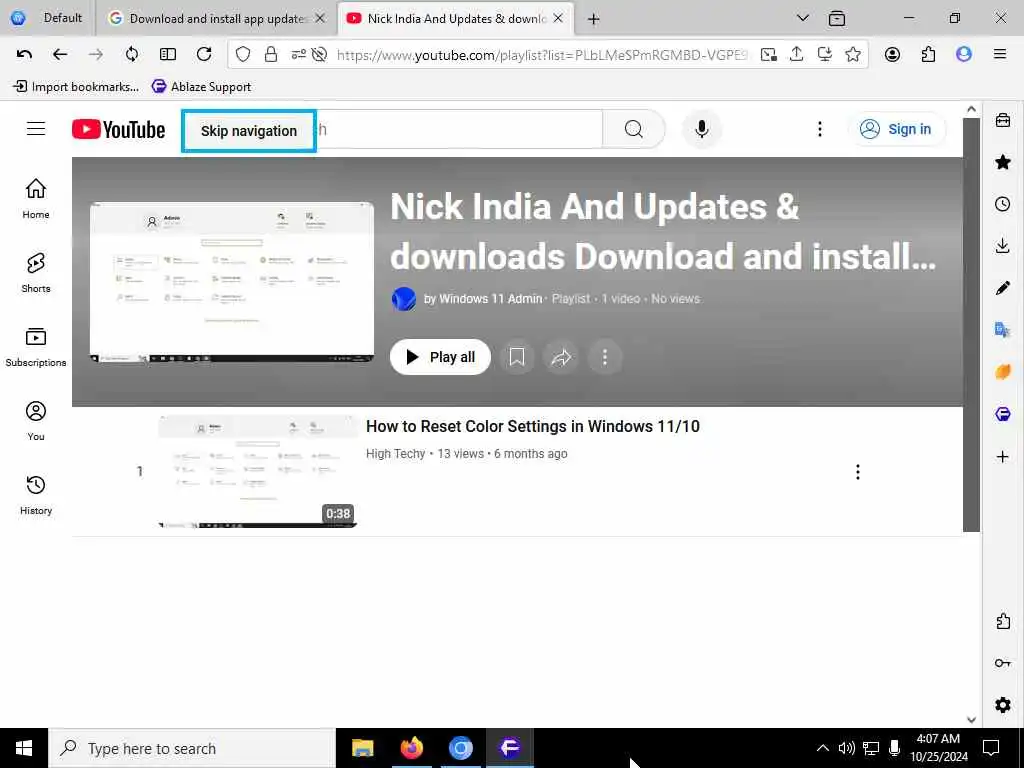1024x768 pixels.
Task: Open File Explorer from the Windows taskbar
Action: (362, 747)
